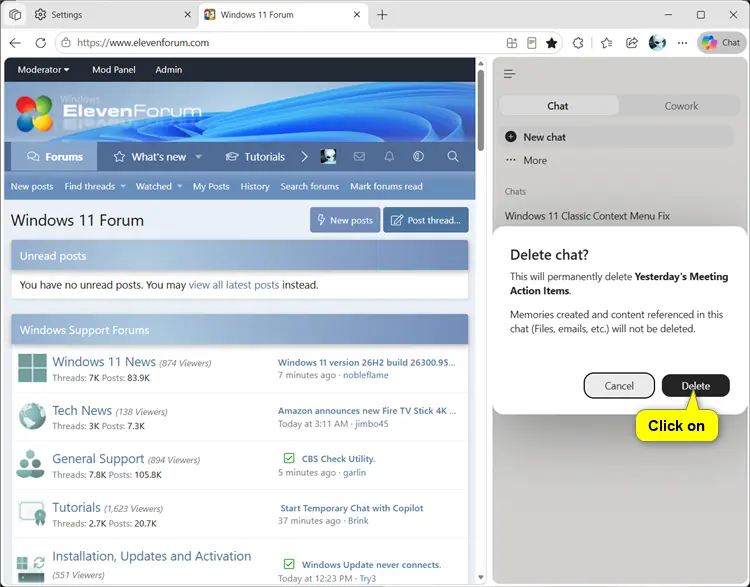Open view all latest posts link
Screen dimensions: 750x587
point(233,285)
